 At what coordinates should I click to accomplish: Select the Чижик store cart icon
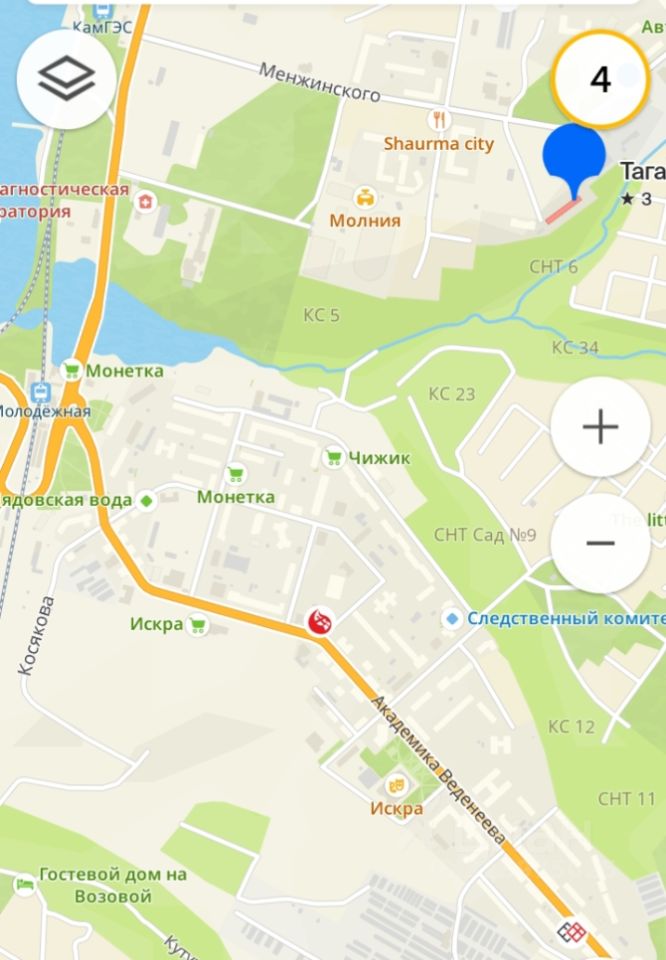pyautogui.click(x=334, y=458)
